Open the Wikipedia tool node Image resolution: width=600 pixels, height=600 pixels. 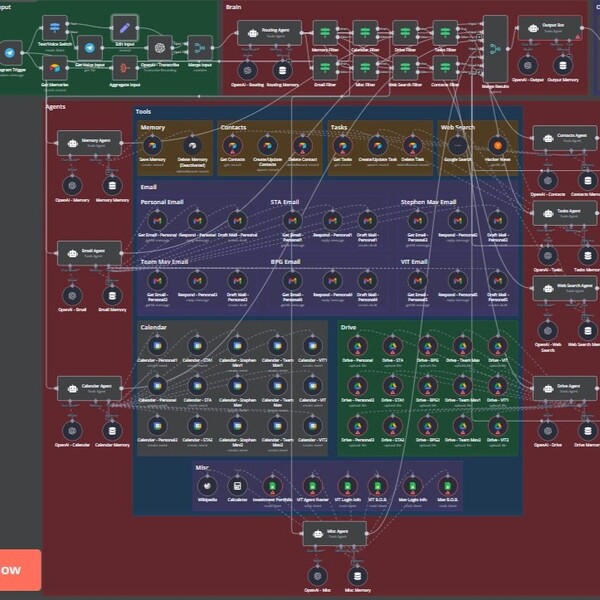207,486
